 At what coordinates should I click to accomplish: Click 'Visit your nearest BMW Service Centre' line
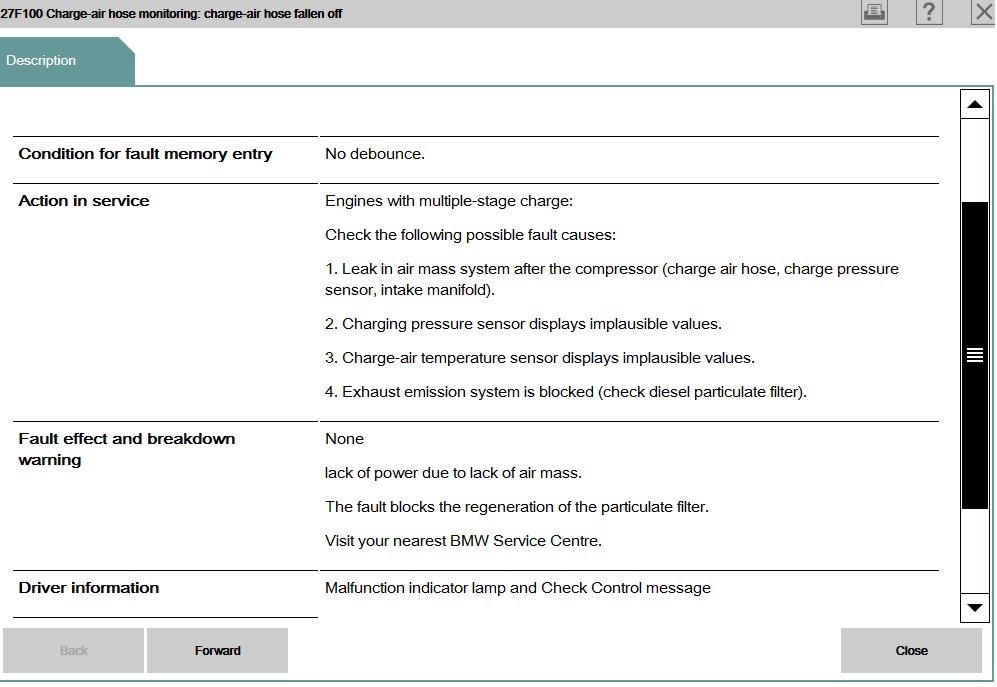coord(463,541)
